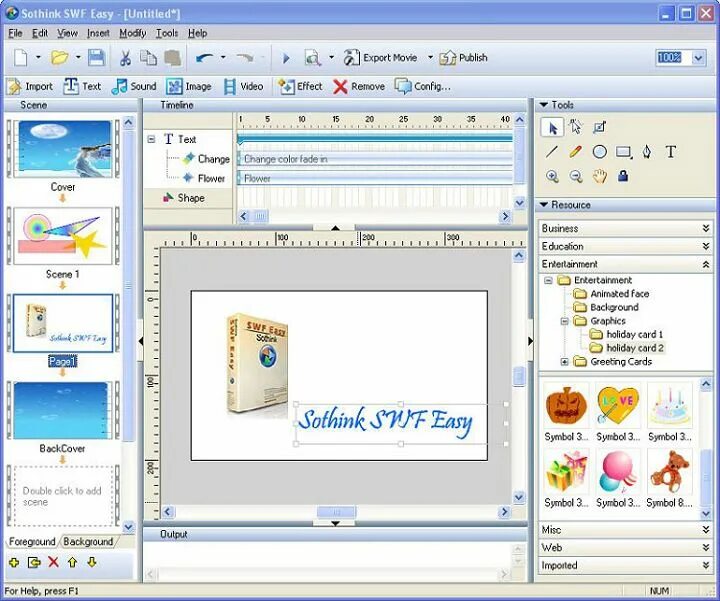
Task: Select the Zoom In tool
Action: 552,176
